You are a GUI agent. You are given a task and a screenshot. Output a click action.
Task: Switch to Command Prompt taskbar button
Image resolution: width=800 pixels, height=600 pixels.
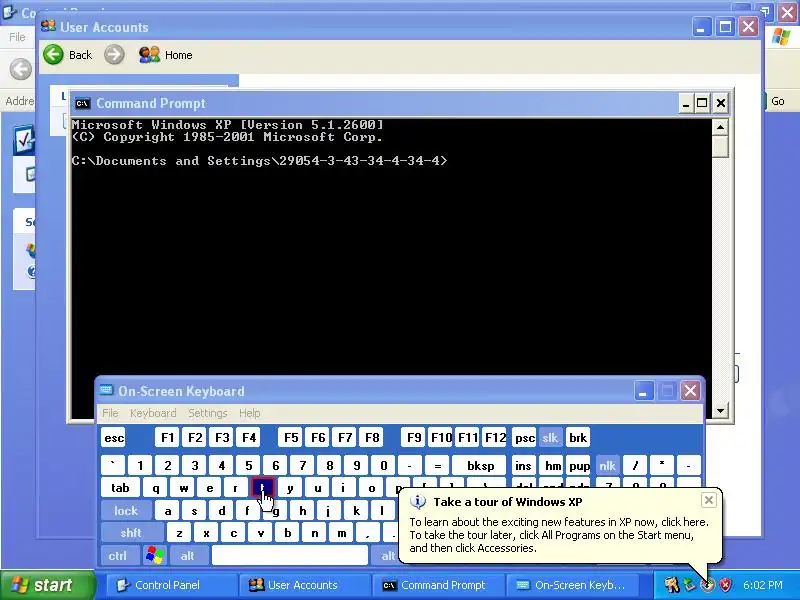tap(437, 585)
